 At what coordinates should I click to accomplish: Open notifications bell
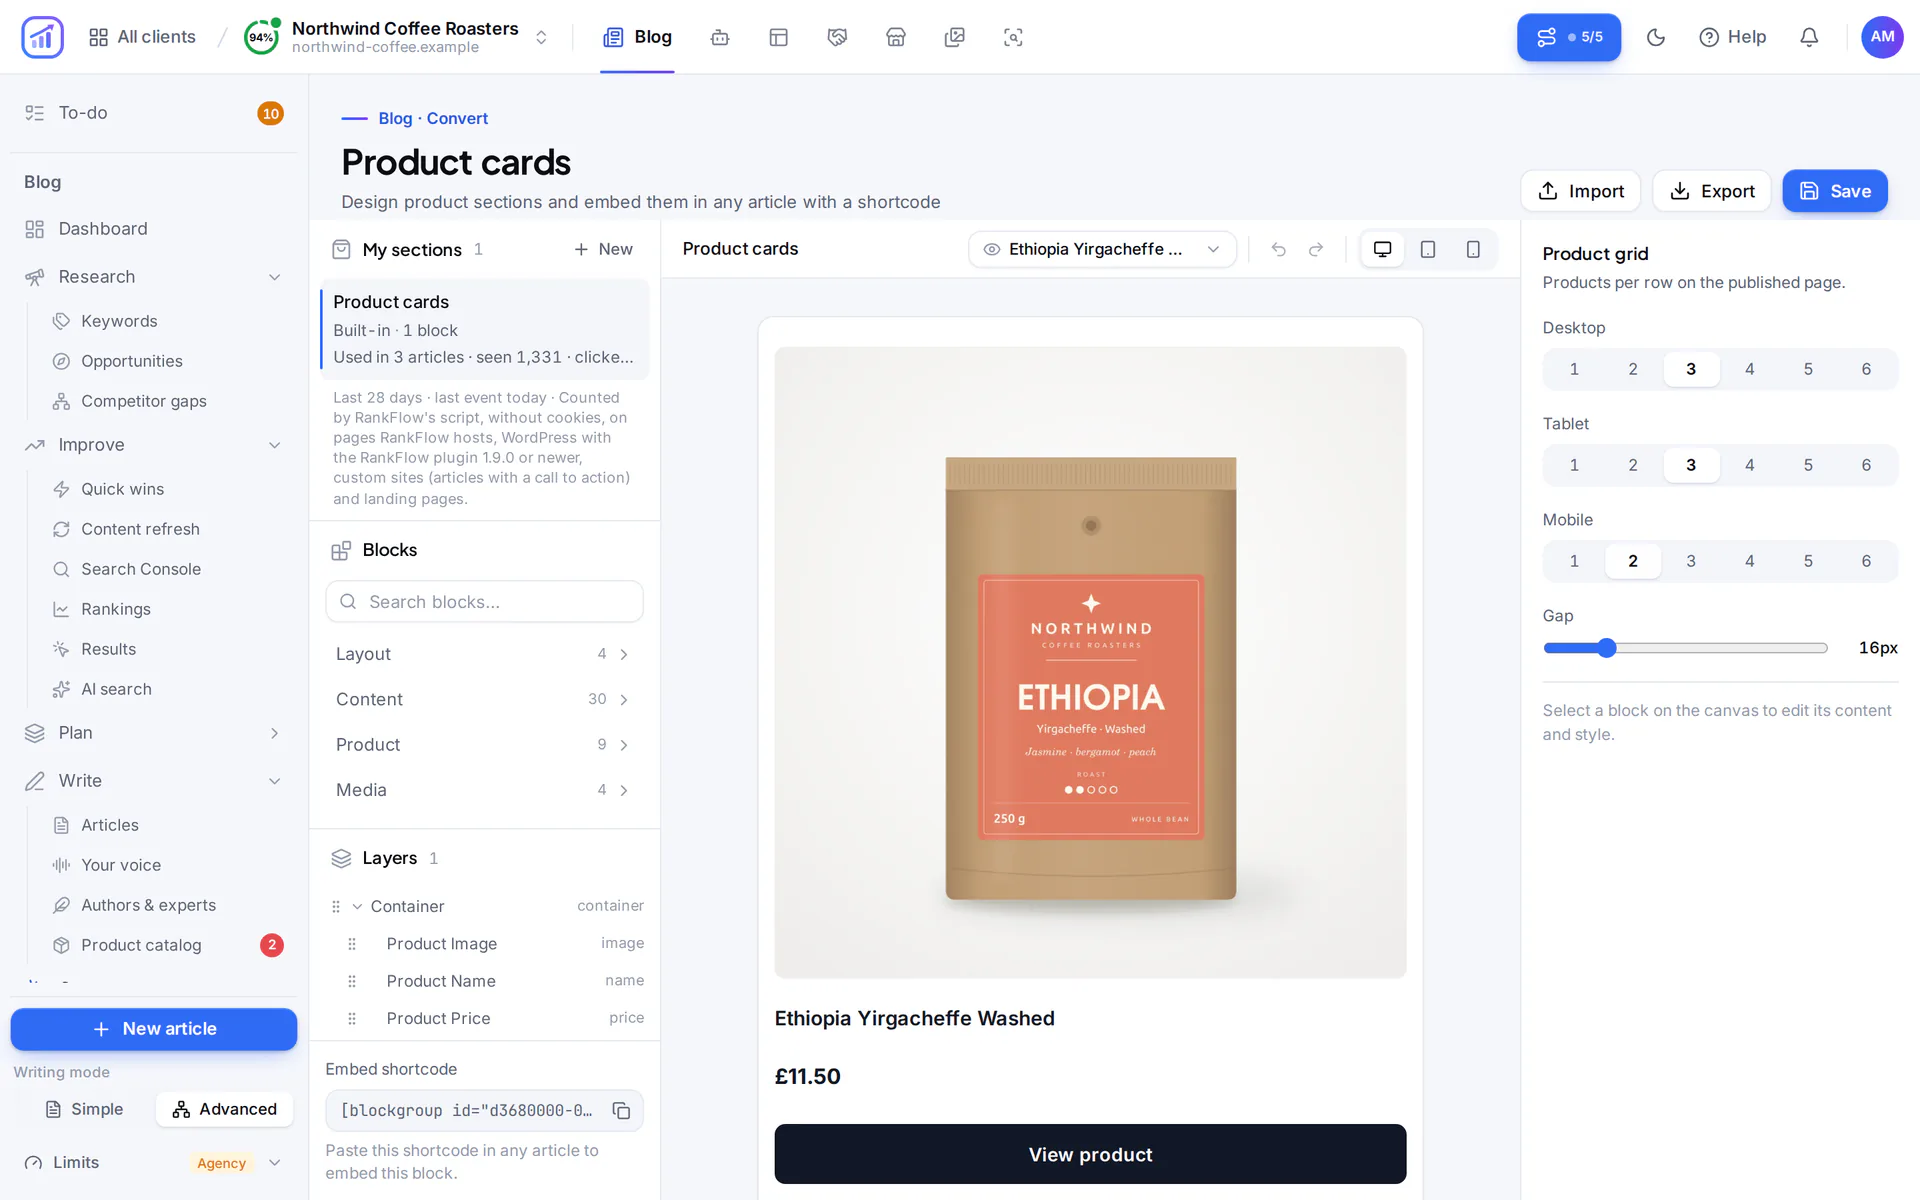(1809, 37)
